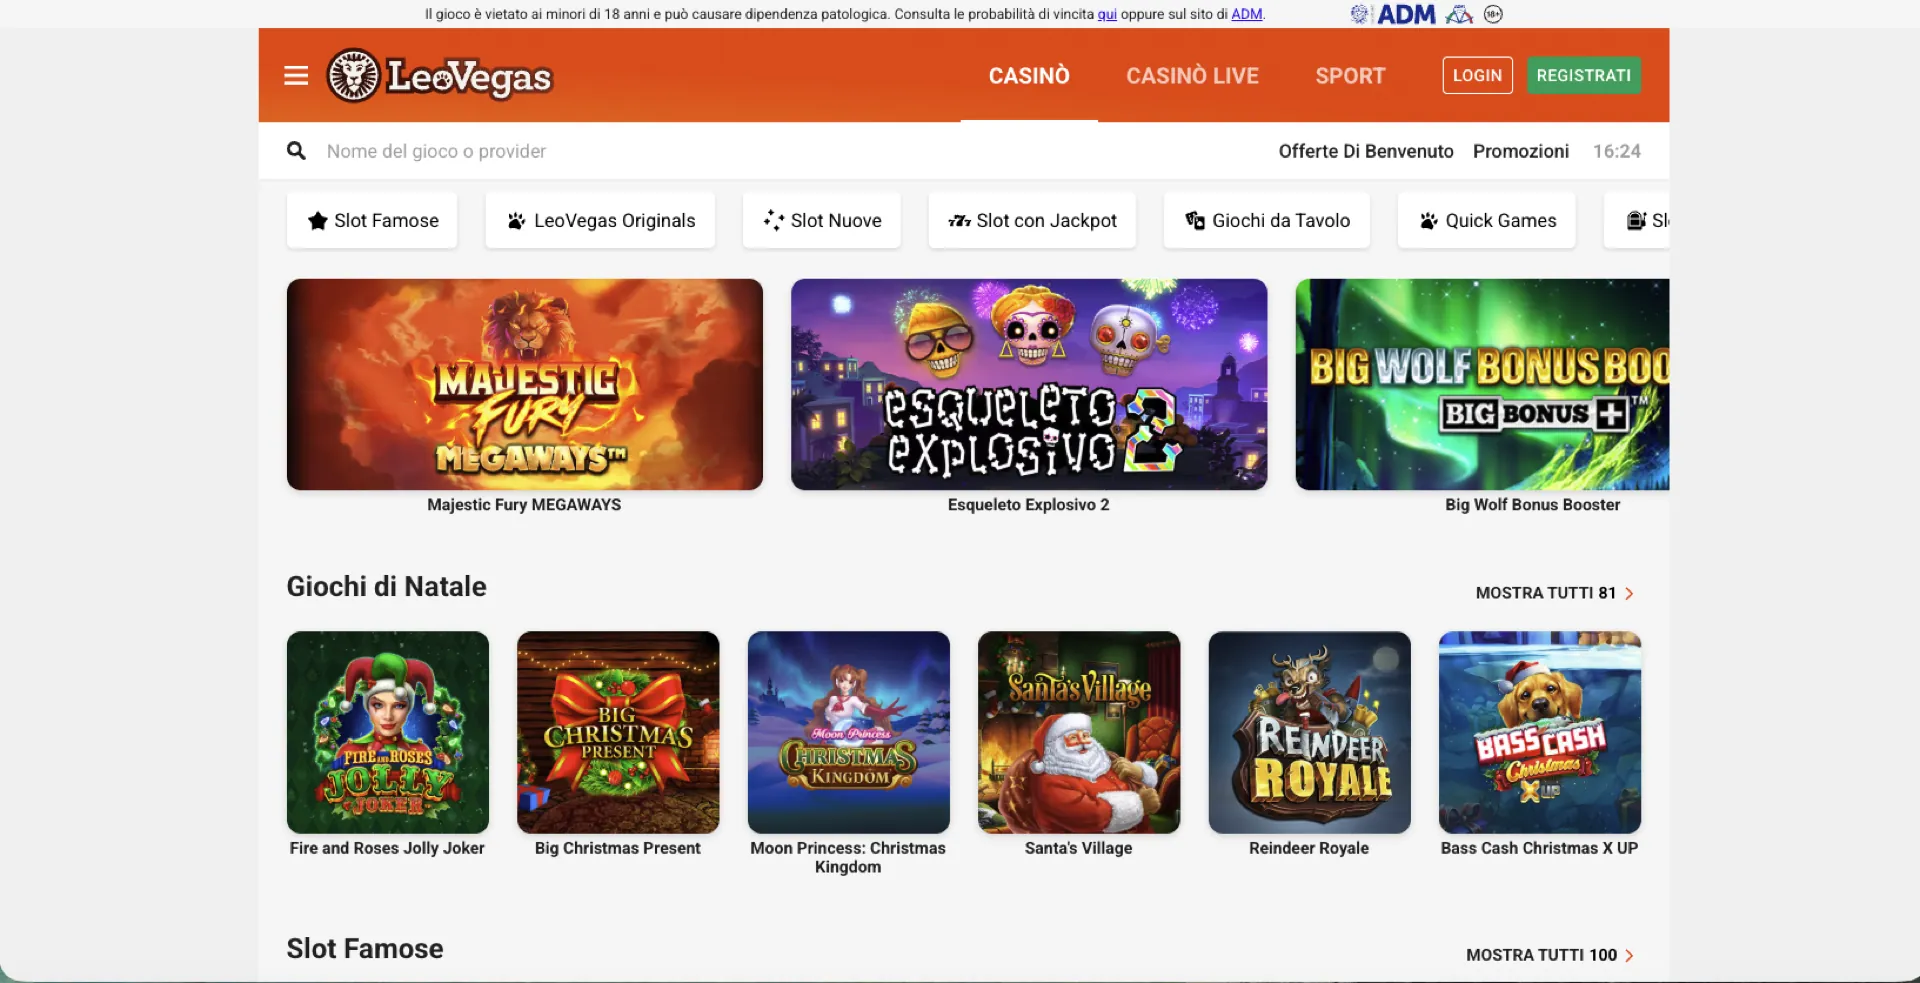Click the cards icon on Giochi da Tavolo

[x=1196, y=221]
